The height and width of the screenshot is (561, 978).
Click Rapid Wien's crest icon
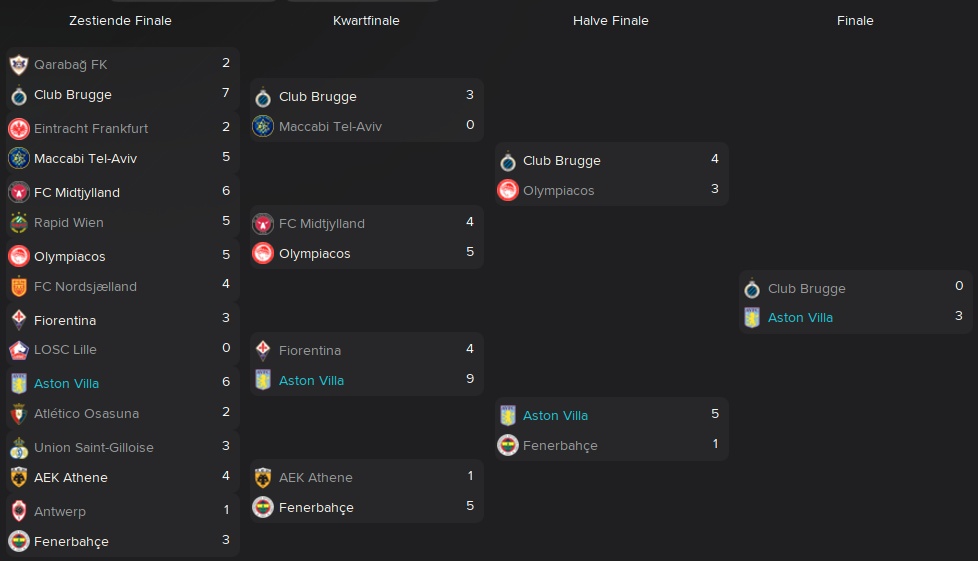coord(19,223)
